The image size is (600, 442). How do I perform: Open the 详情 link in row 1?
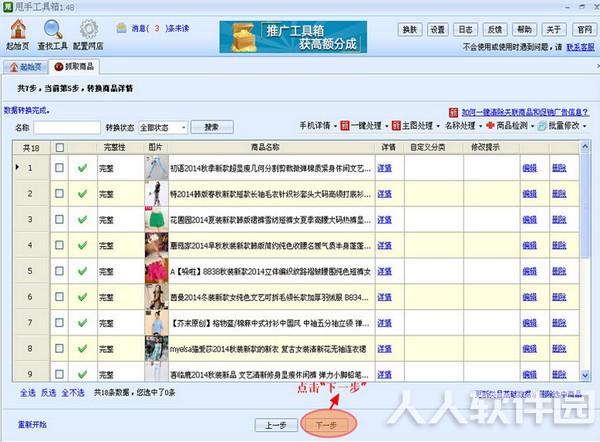(385, 168)
